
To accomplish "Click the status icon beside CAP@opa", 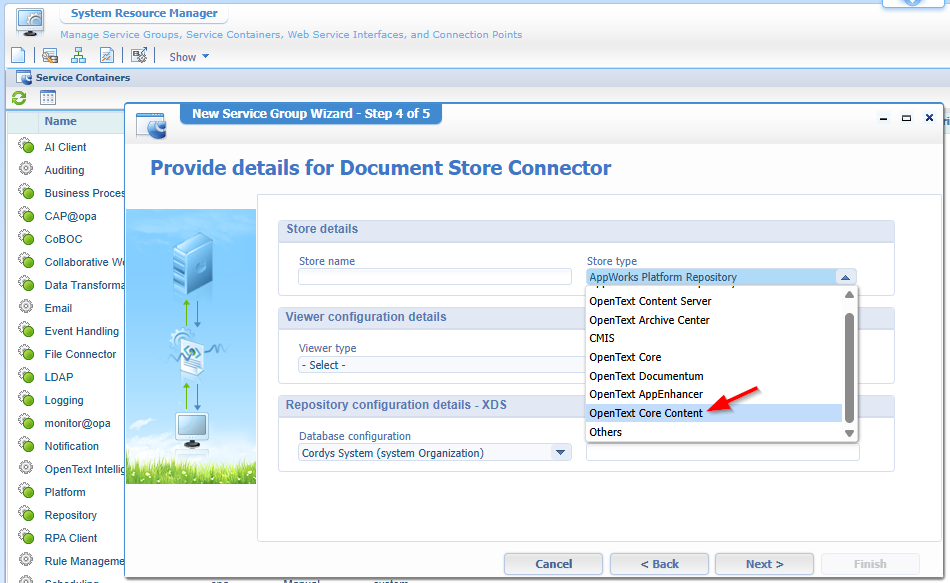I will (26, 215).
